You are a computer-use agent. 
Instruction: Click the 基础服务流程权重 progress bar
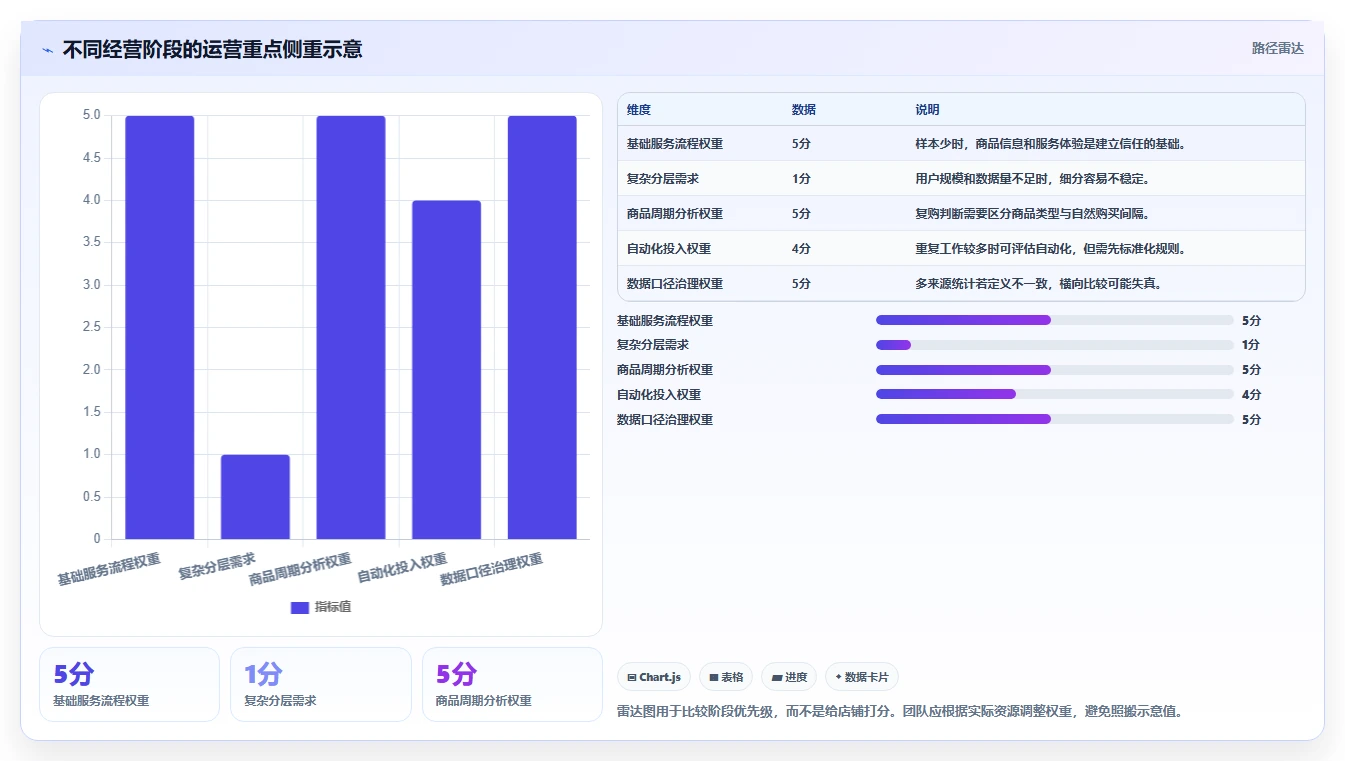(1055, 320)
